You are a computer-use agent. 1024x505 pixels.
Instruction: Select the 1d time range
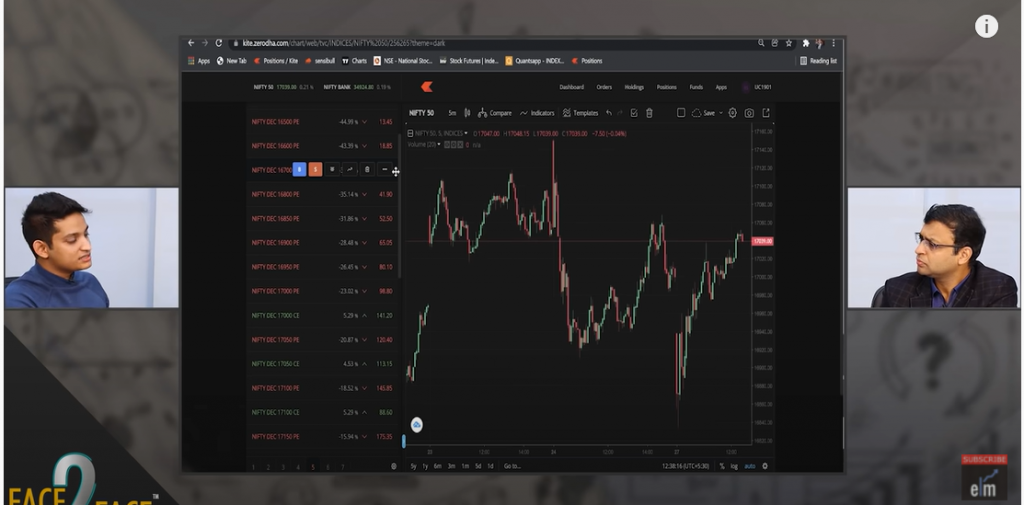490,466
